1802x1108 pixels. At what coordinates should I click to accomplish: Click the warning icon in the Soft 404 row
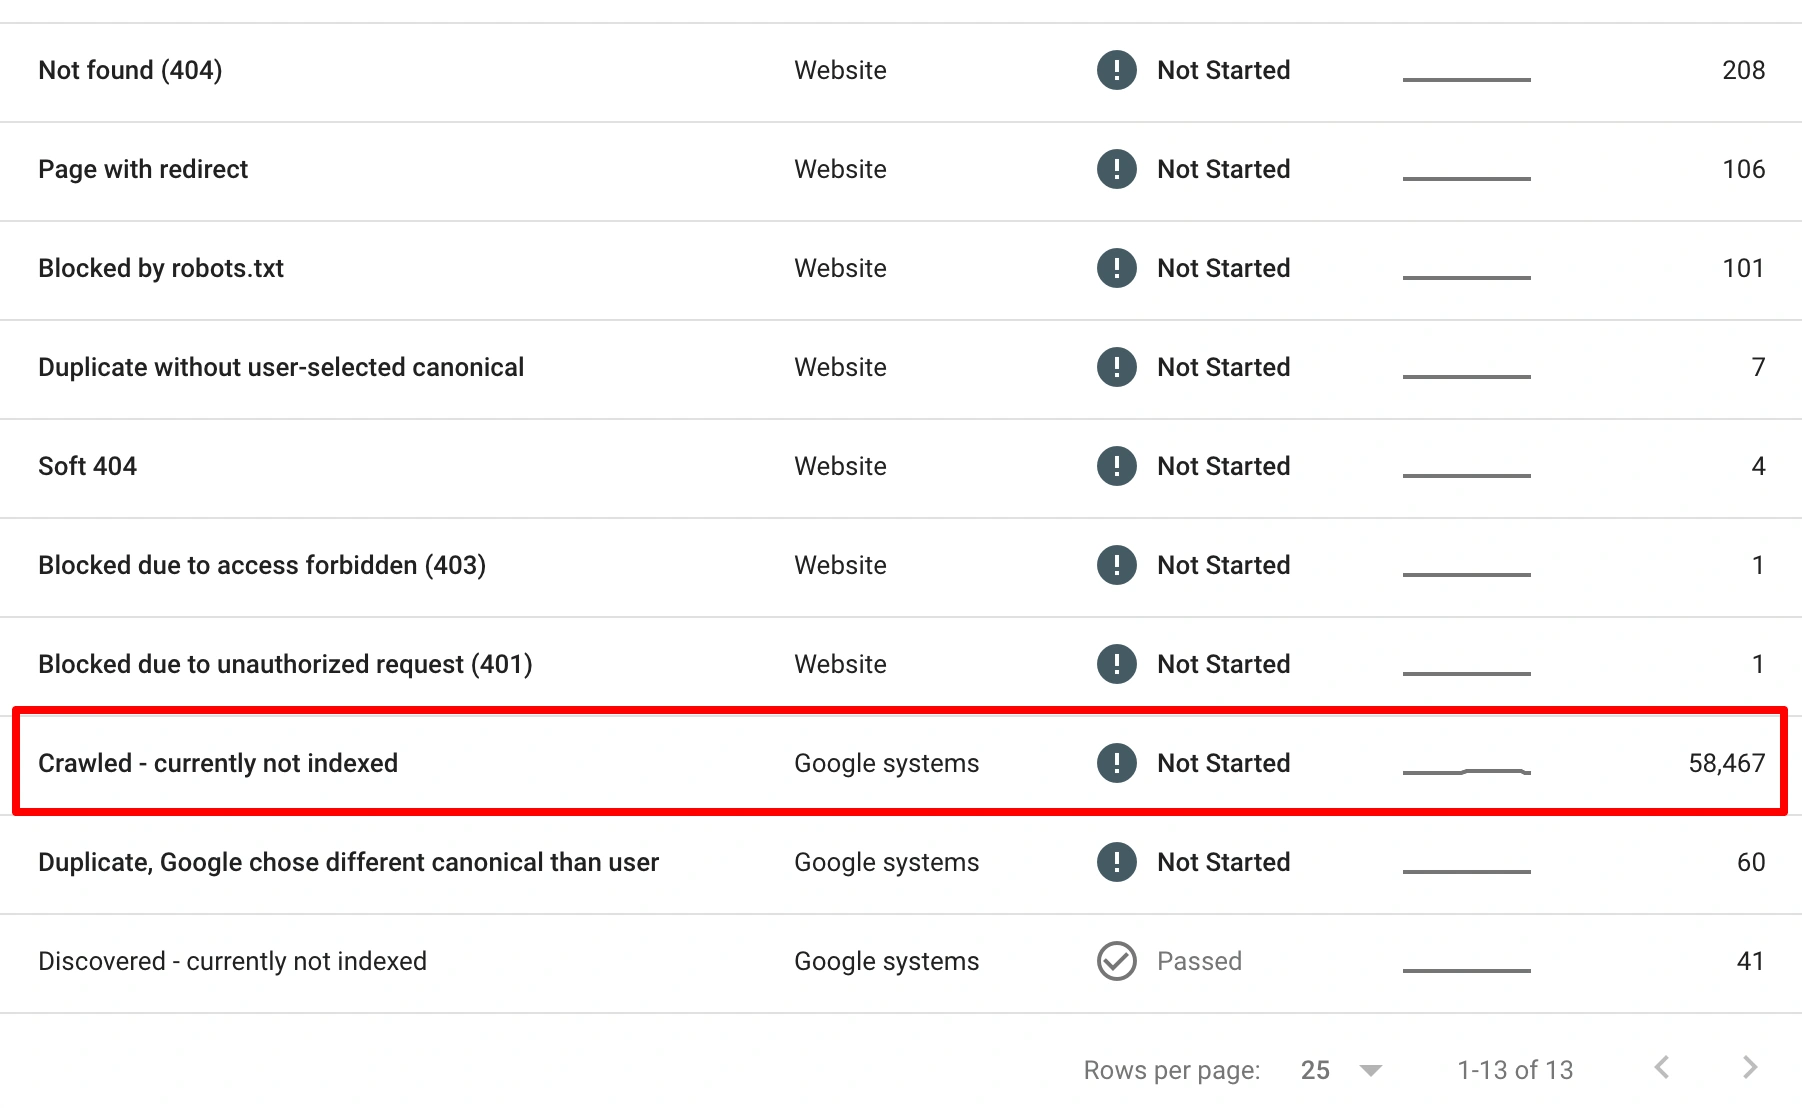click(1116, 466)
